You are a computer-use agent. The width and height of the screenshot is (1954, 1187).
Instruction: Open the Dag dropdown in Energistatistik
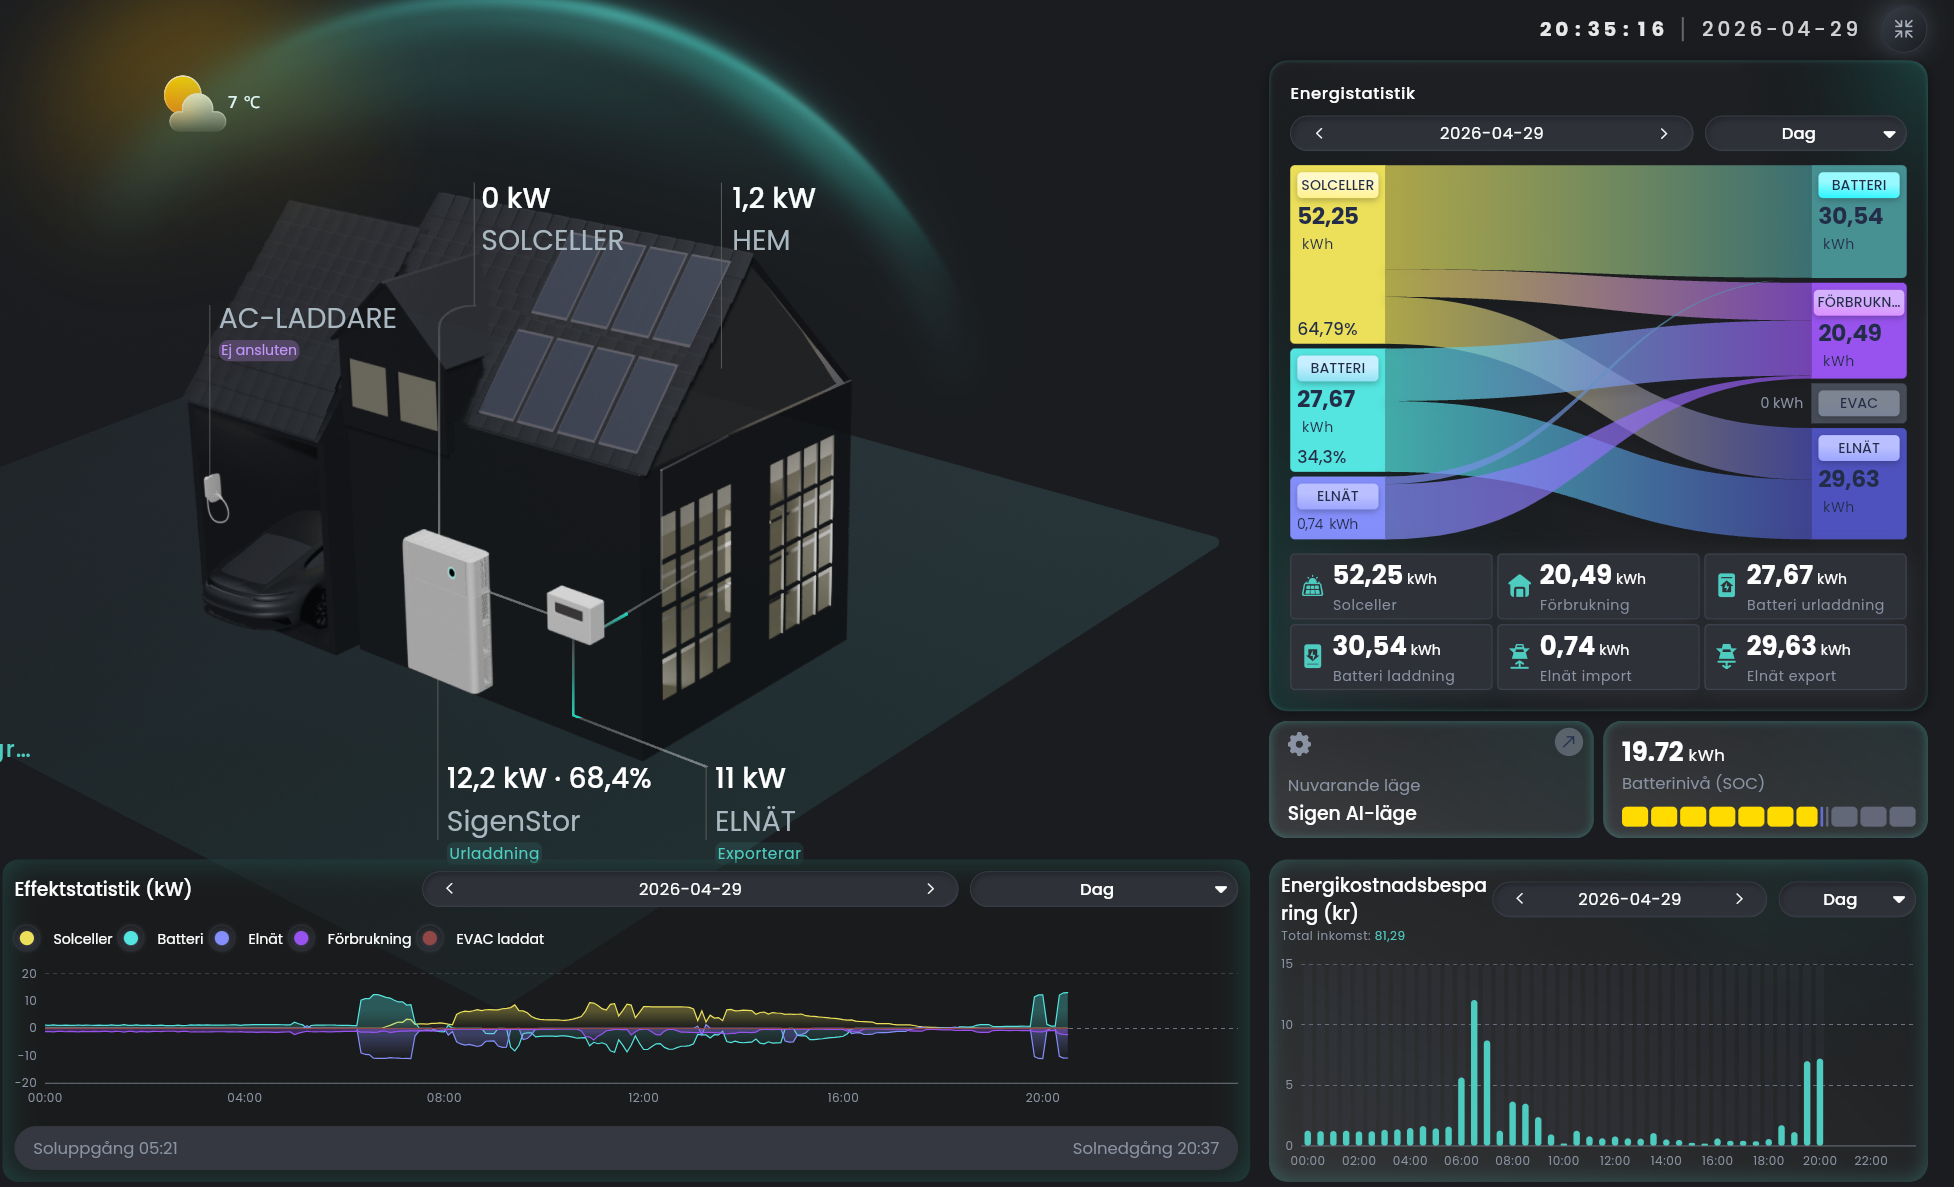click(1805, 133)
